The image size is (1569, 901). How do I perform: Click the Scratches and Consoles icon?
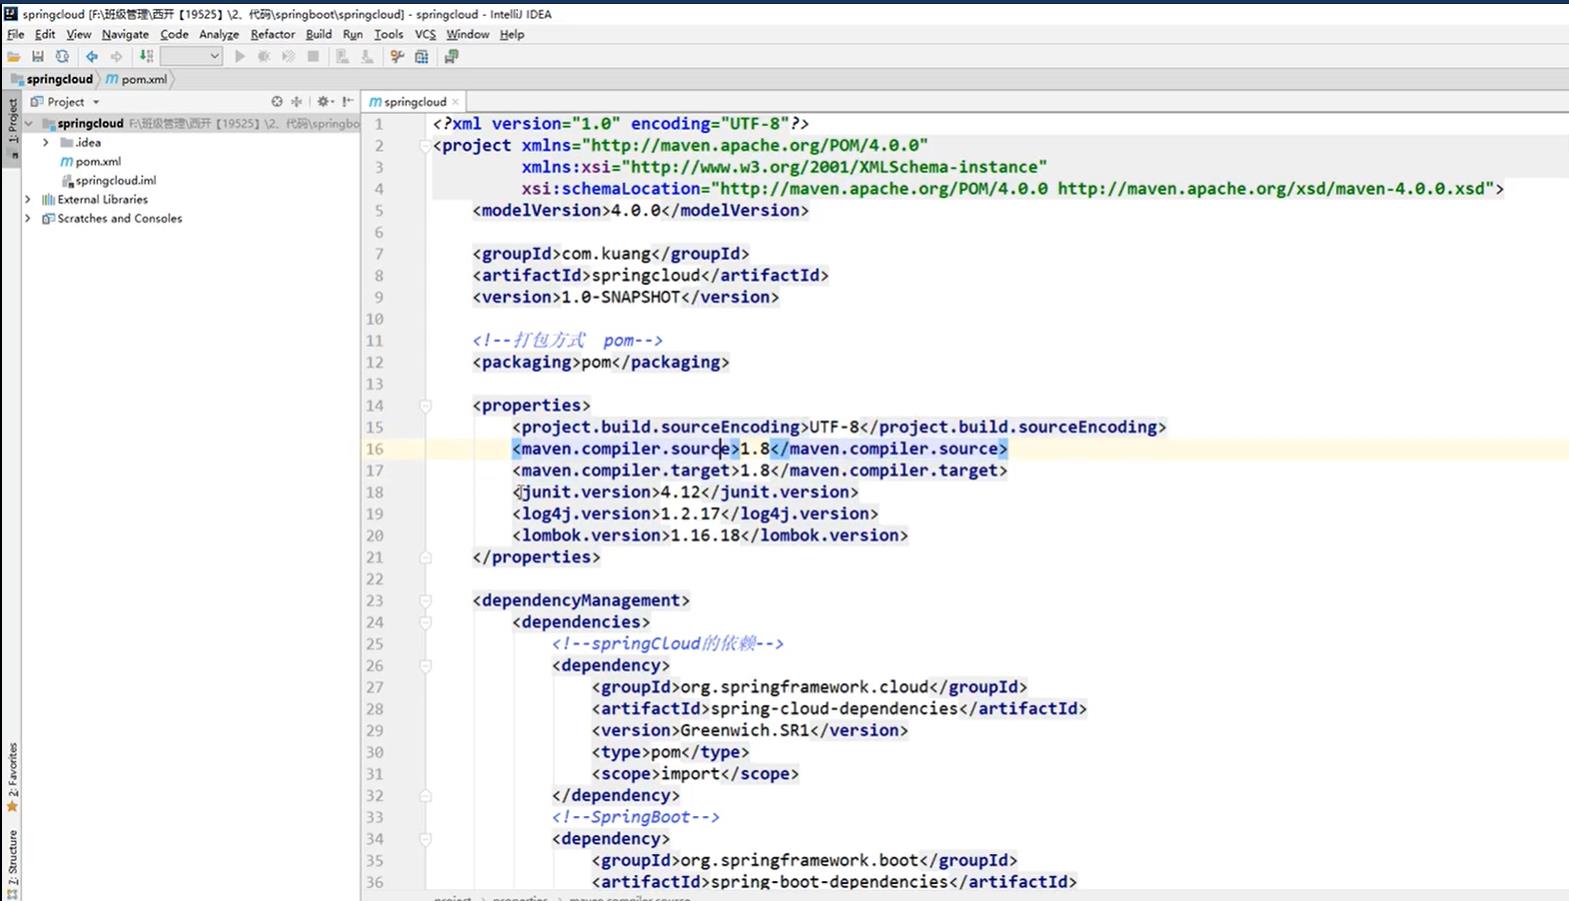coord(48,219)
